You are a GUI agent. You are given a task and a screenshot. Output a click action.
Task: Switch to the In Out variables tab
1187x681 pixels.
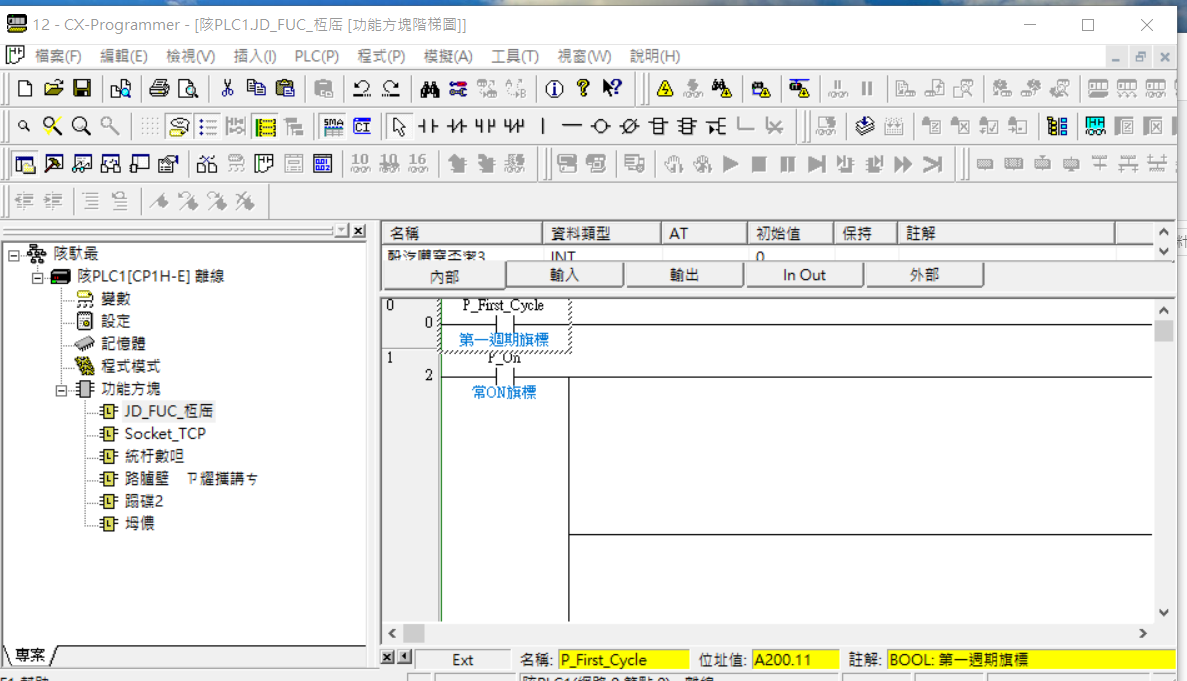(804, 275)
